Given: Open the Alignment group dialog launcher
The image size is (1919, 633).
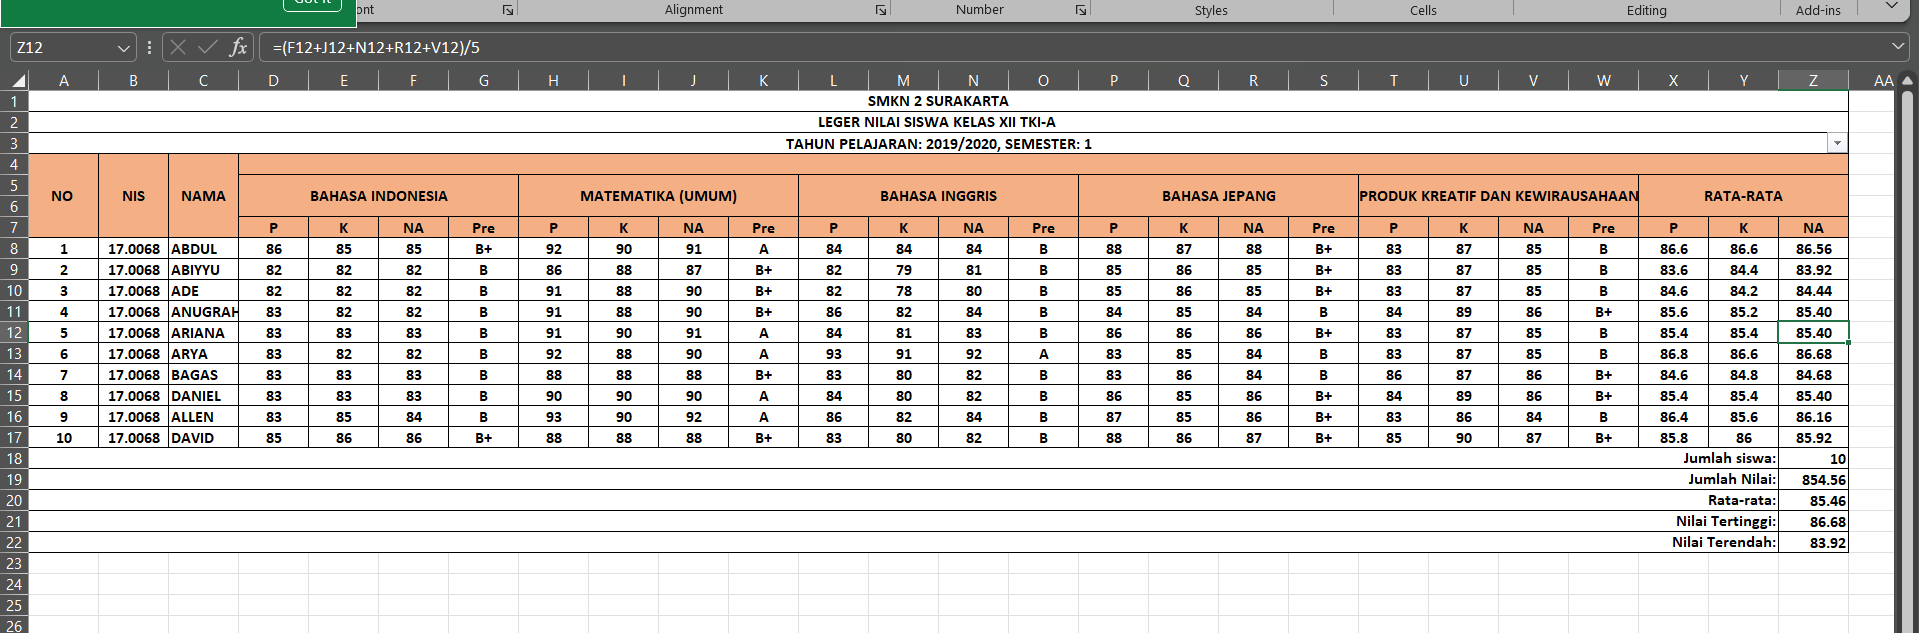Looking at the screenshot, I should (881, 10).
